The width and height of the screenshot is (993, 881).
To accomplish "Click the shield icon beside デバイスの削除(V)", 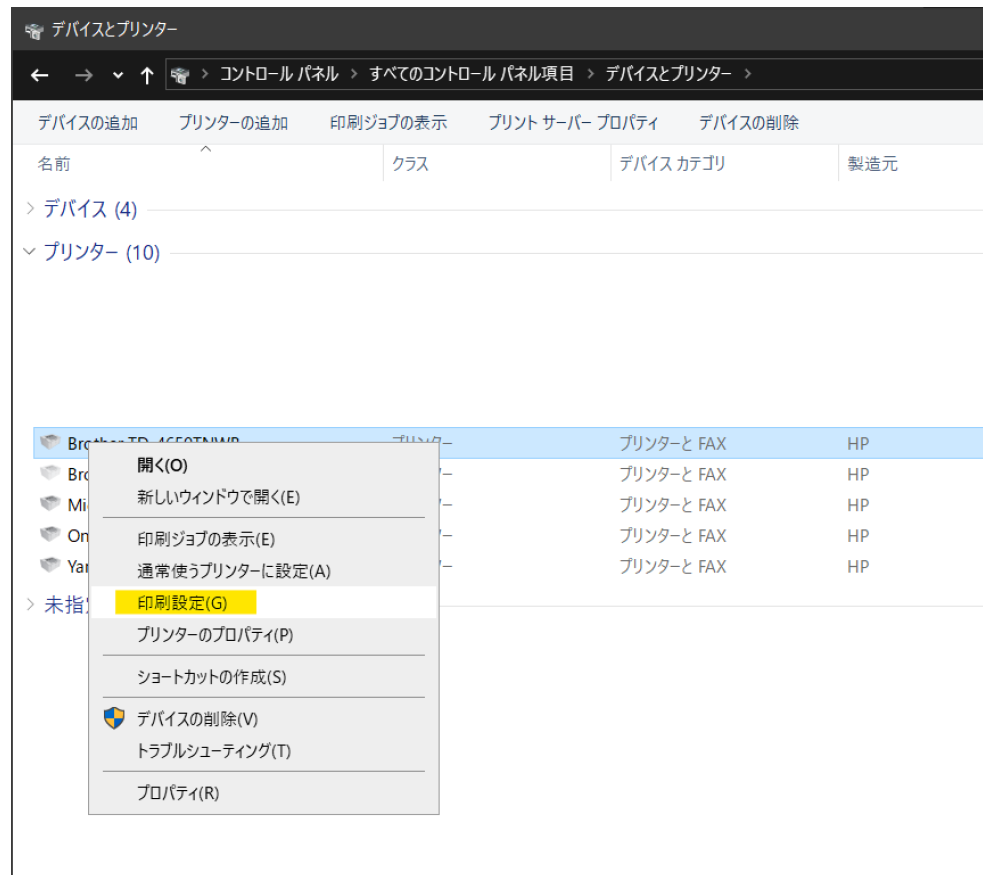I will click(115, 718).
